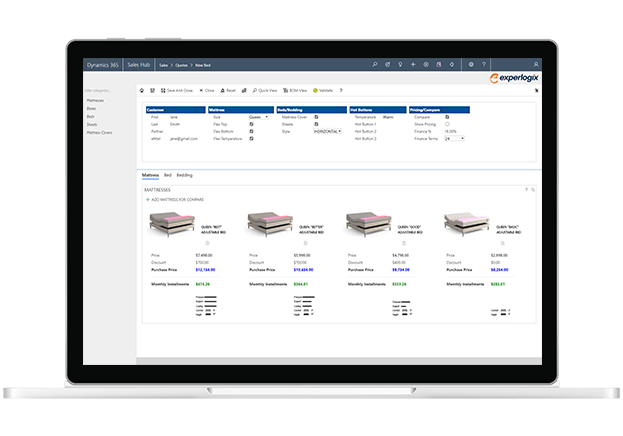The width and height of the screenshot is (623, 436).
Task: Toggle the Flex Bottom checkbox
Action: click(x=252, y=131)
